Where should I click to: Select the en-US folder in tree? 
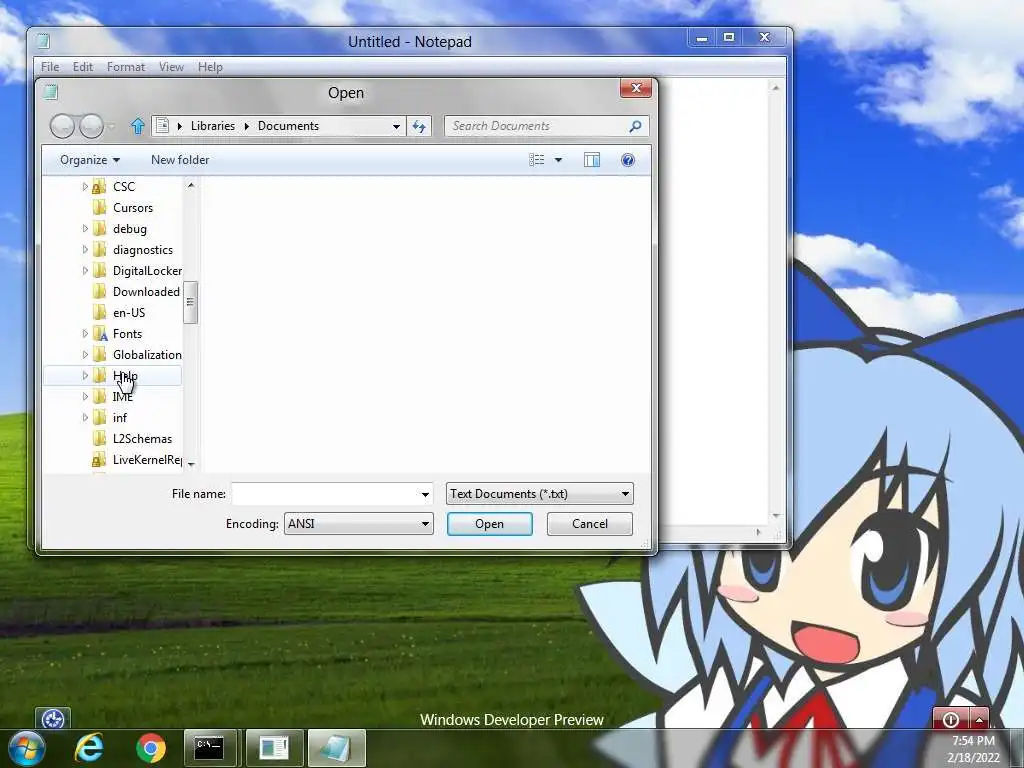point(129,313)
